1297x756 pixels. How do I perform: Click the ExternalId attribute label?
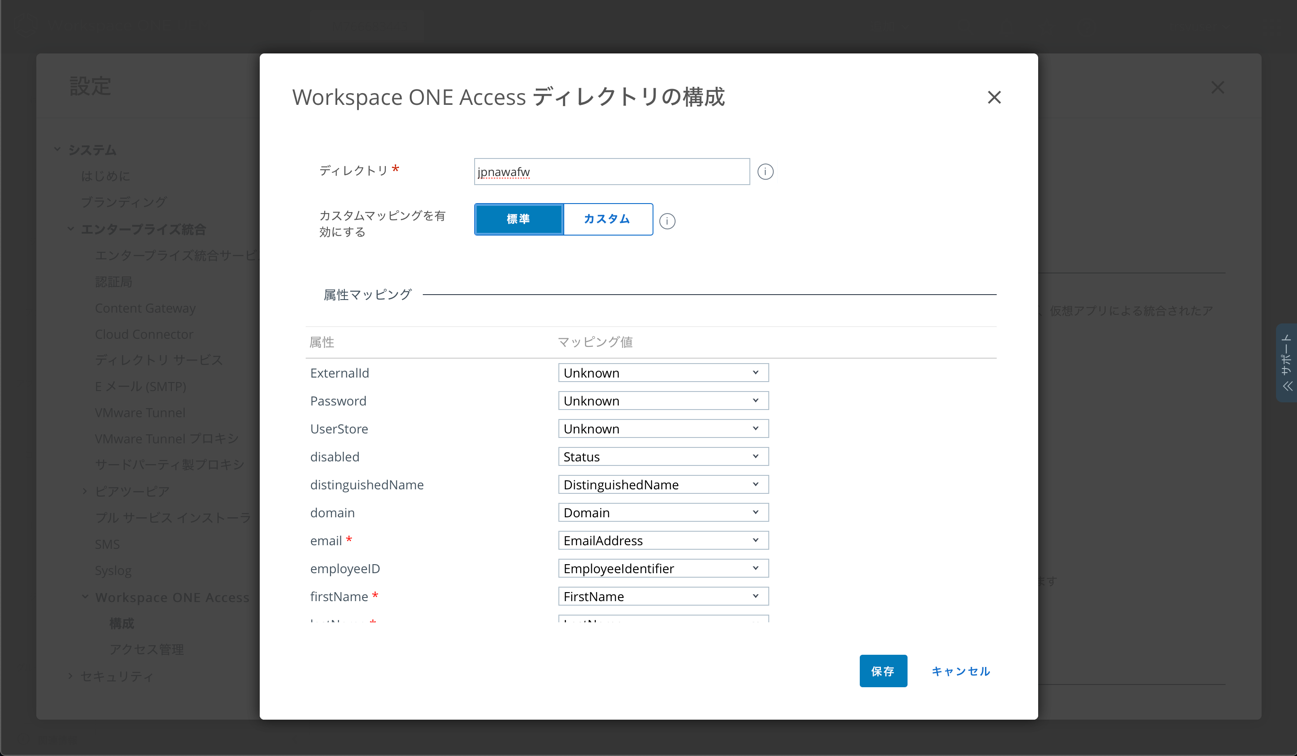340,373
